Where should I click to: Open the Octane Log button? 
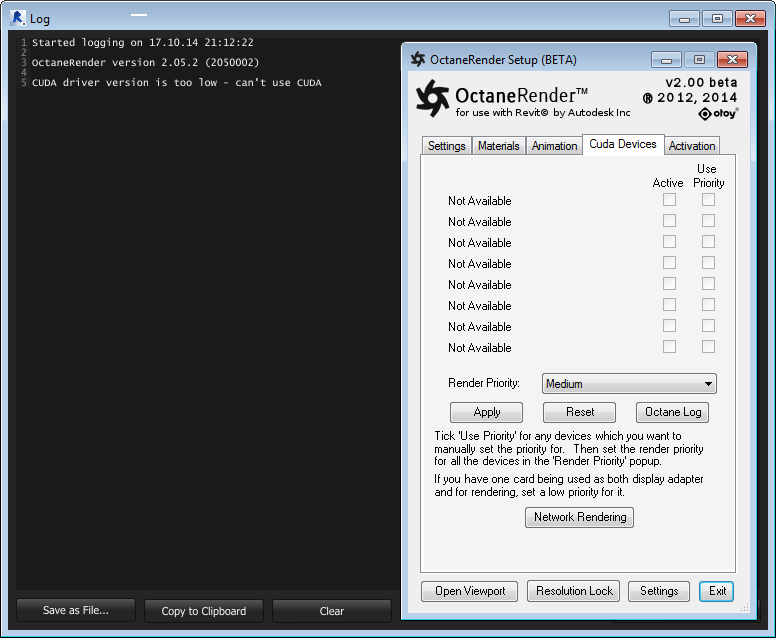coord(673,412)
